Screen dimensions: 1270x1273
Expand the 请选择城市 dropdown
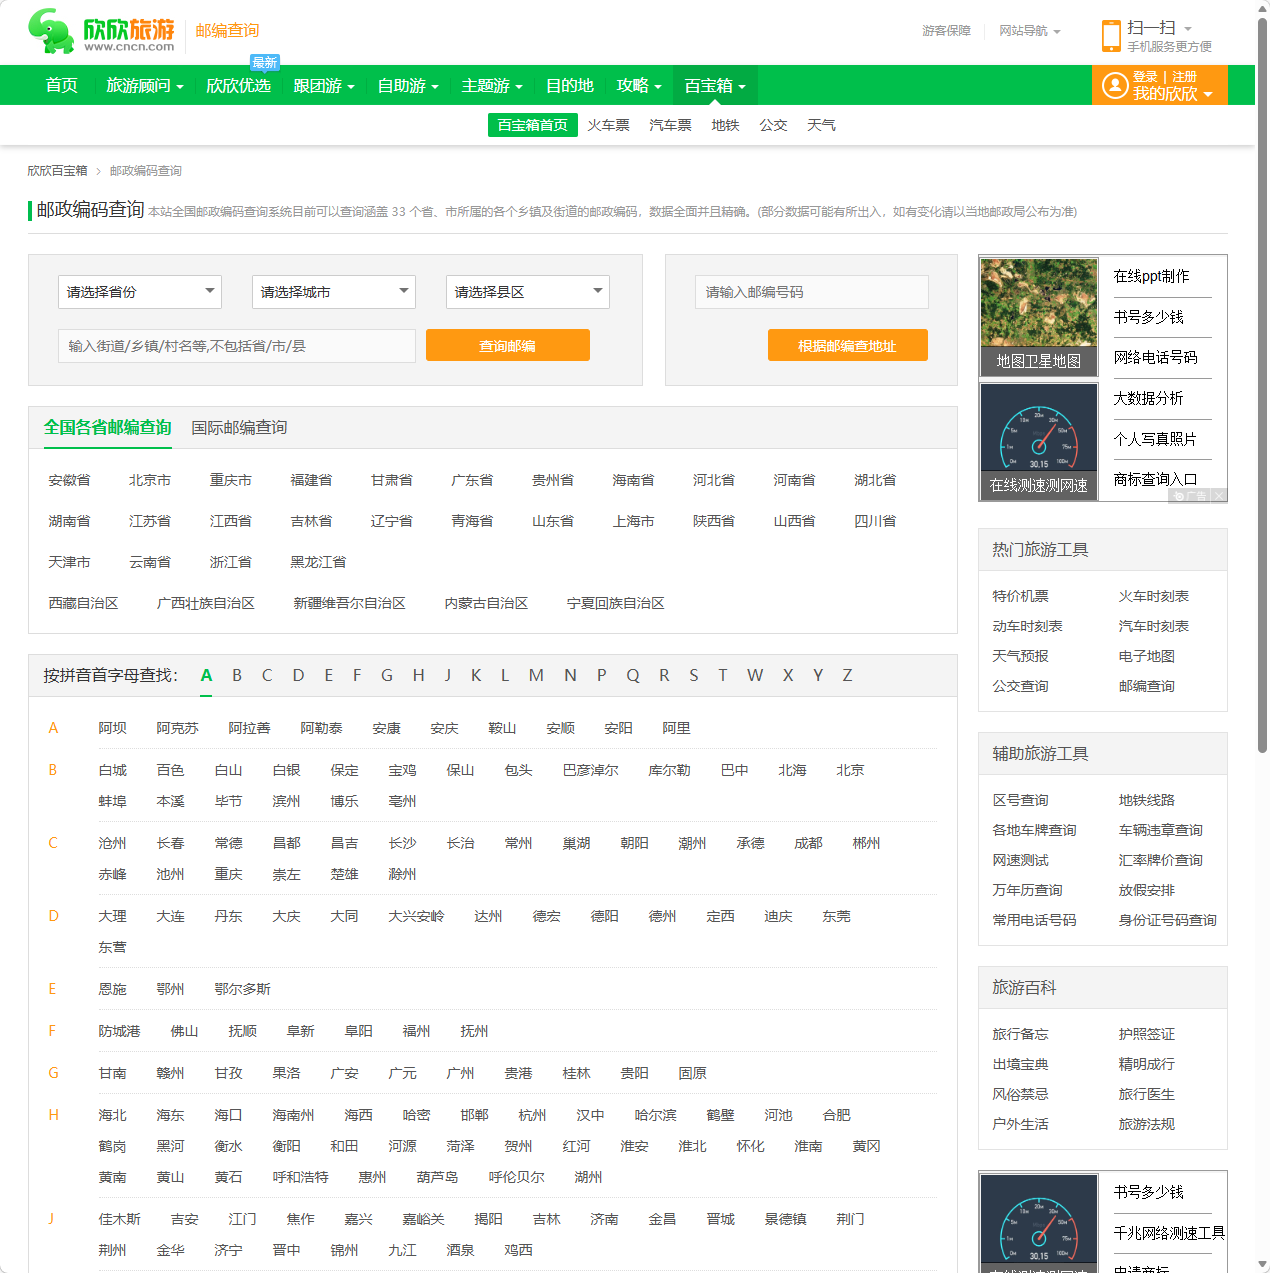click(333, 291)
